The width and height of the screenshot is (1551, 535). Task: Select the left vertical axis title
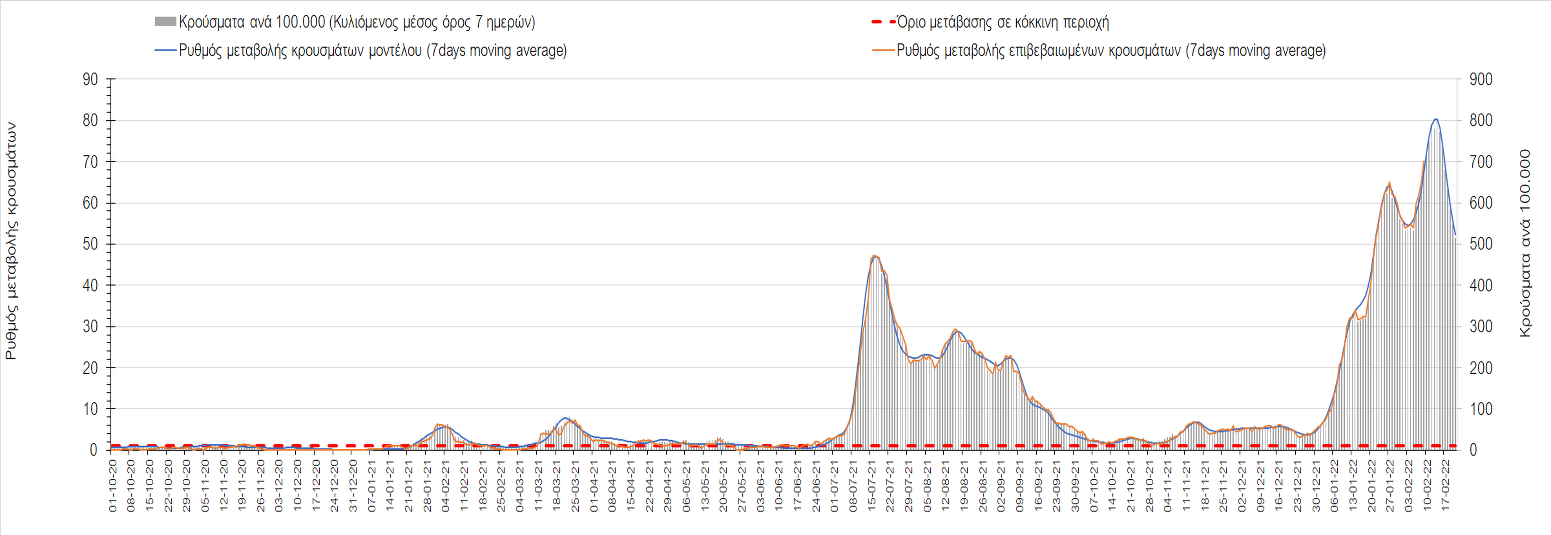pyautogui.click(x=13, y=240)
